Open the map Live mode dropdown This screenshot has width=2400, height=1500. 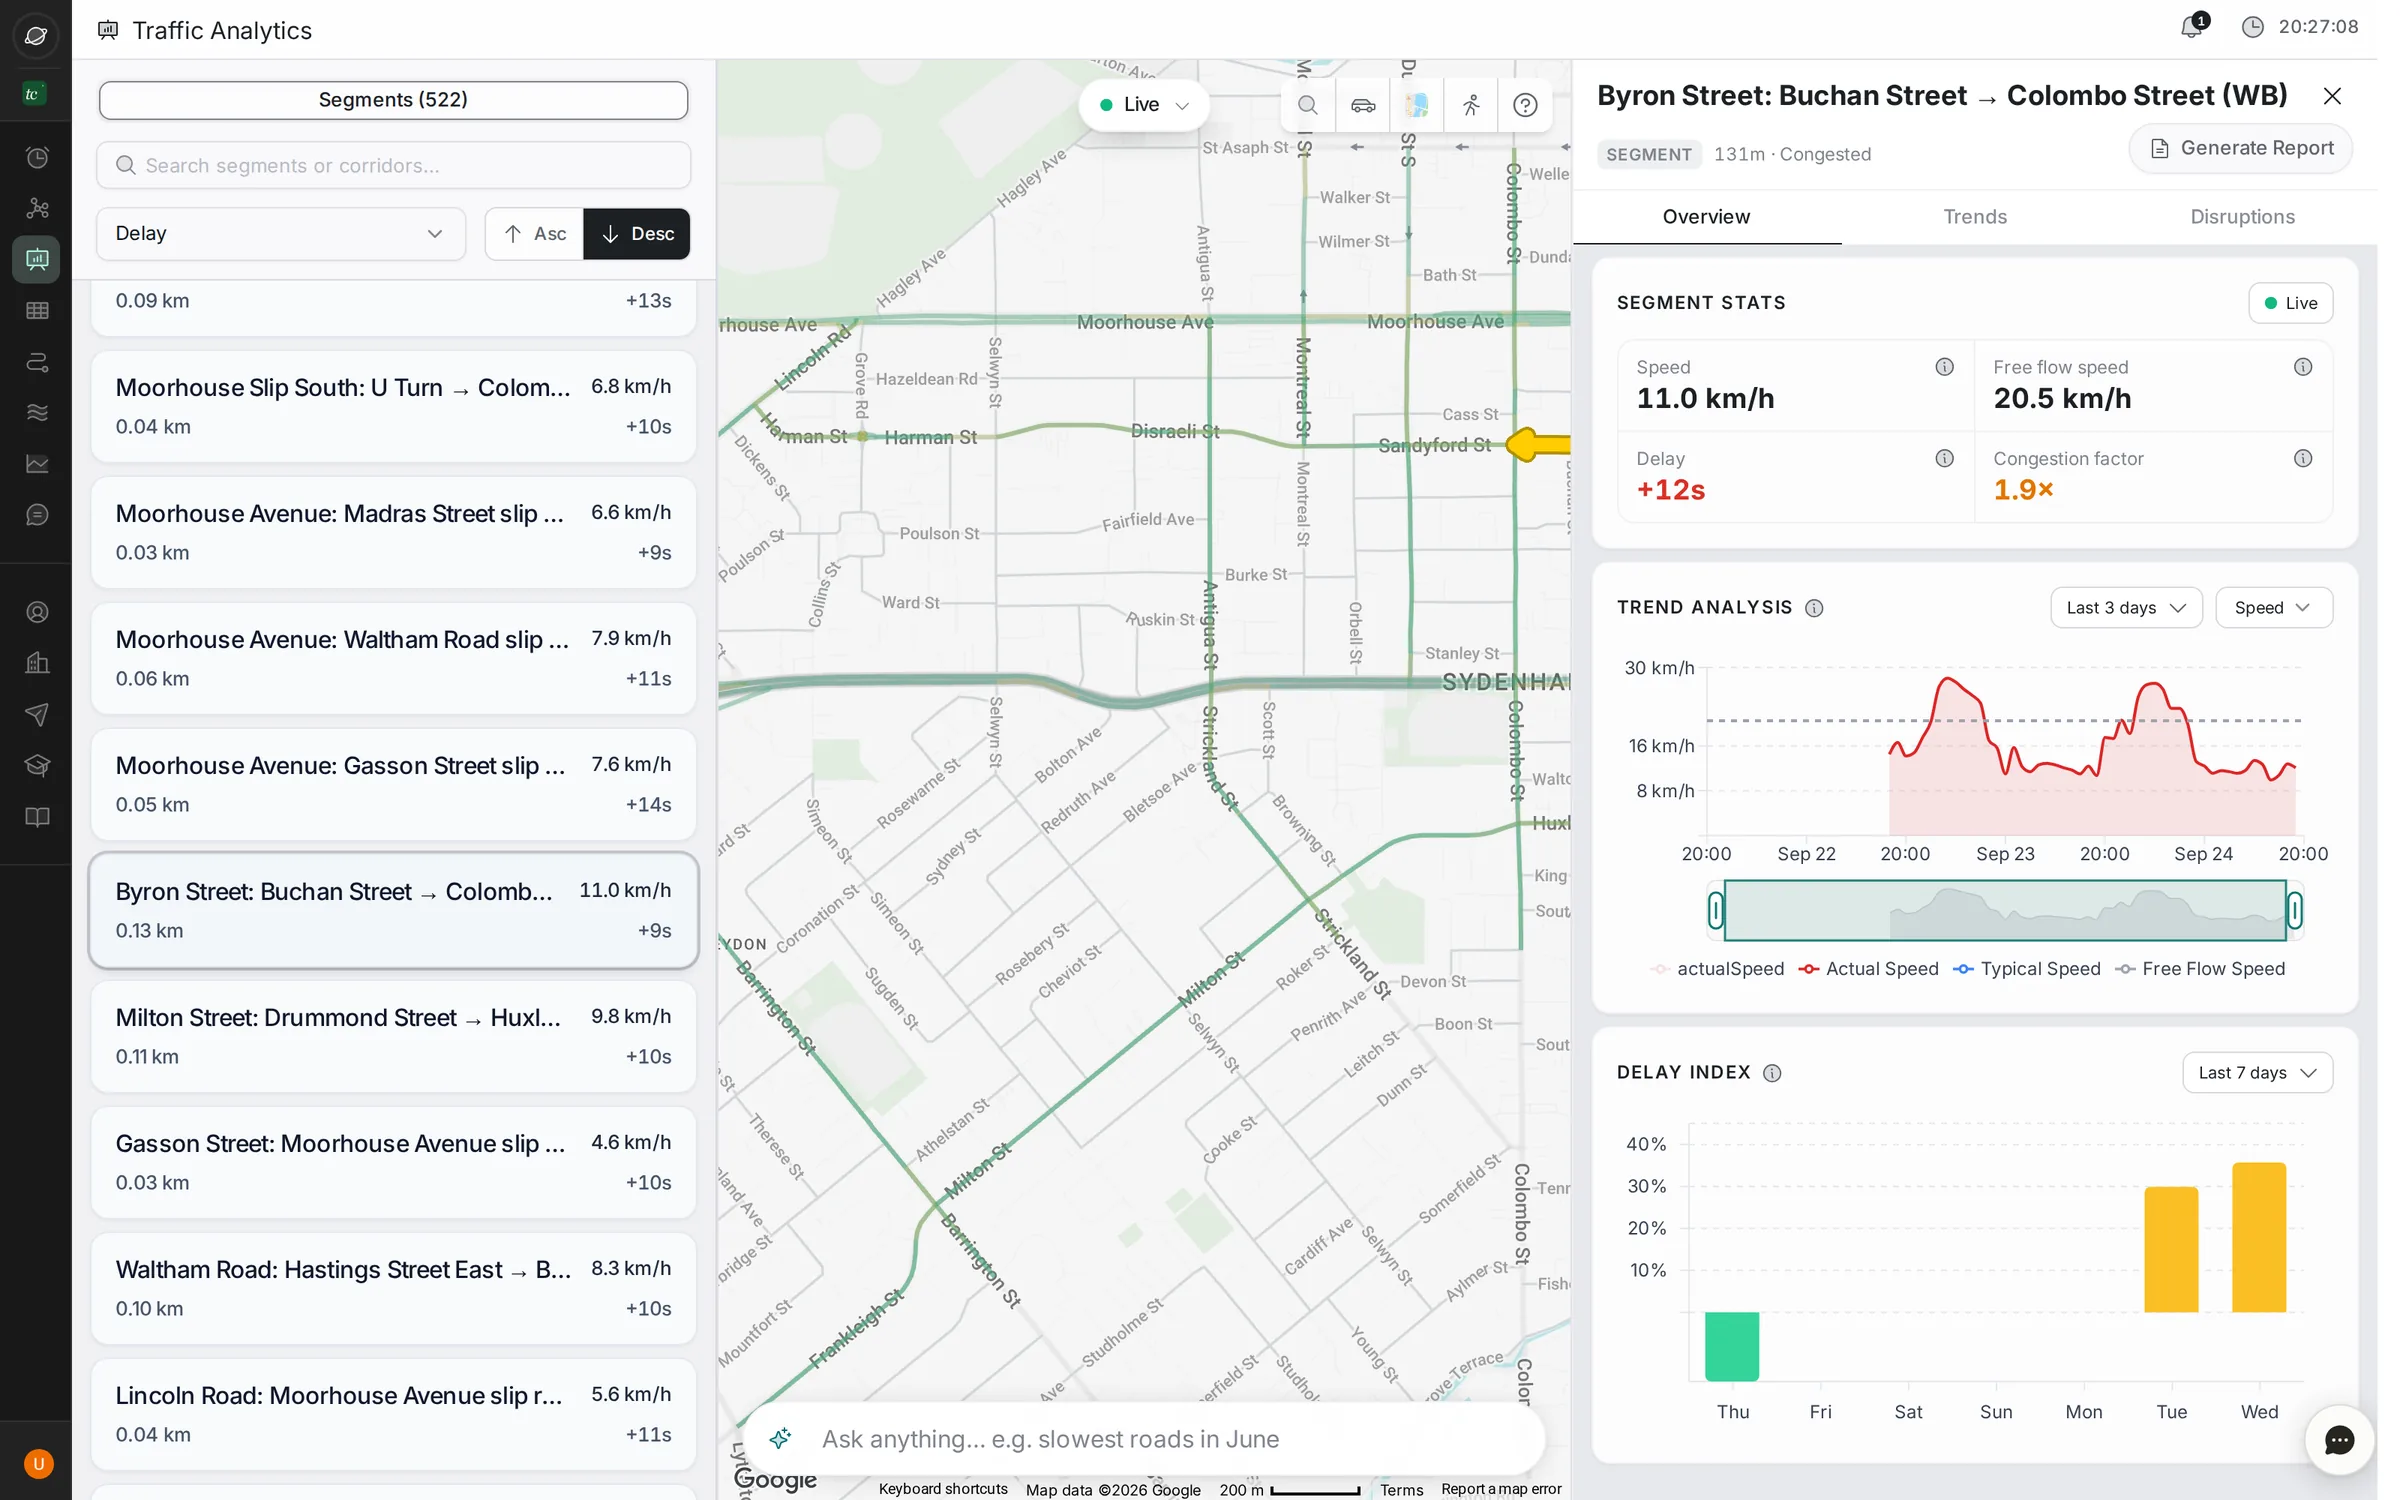1144,105
